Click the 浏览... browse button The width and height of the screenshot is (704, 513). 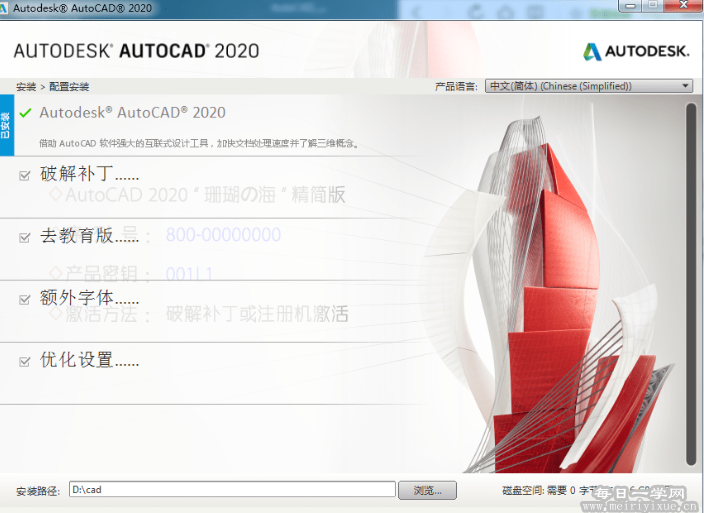point(427,490)
